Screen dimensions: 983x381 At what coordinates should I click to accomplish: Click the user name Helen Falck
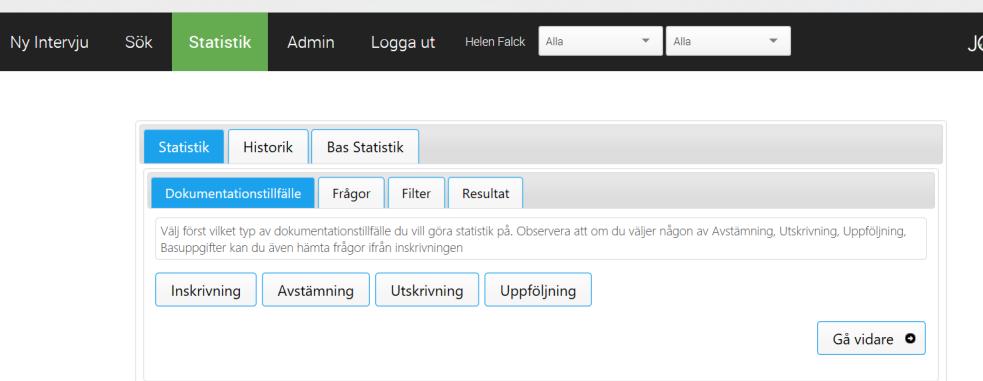pos(495,42)
